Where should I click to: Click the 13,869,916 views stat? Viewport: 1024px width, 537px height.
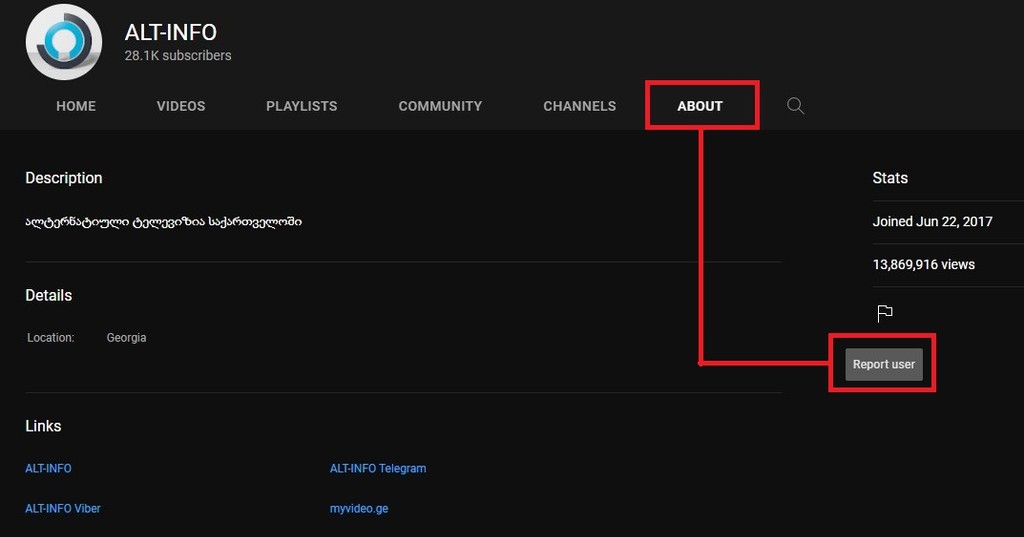(x=923, y=265)
